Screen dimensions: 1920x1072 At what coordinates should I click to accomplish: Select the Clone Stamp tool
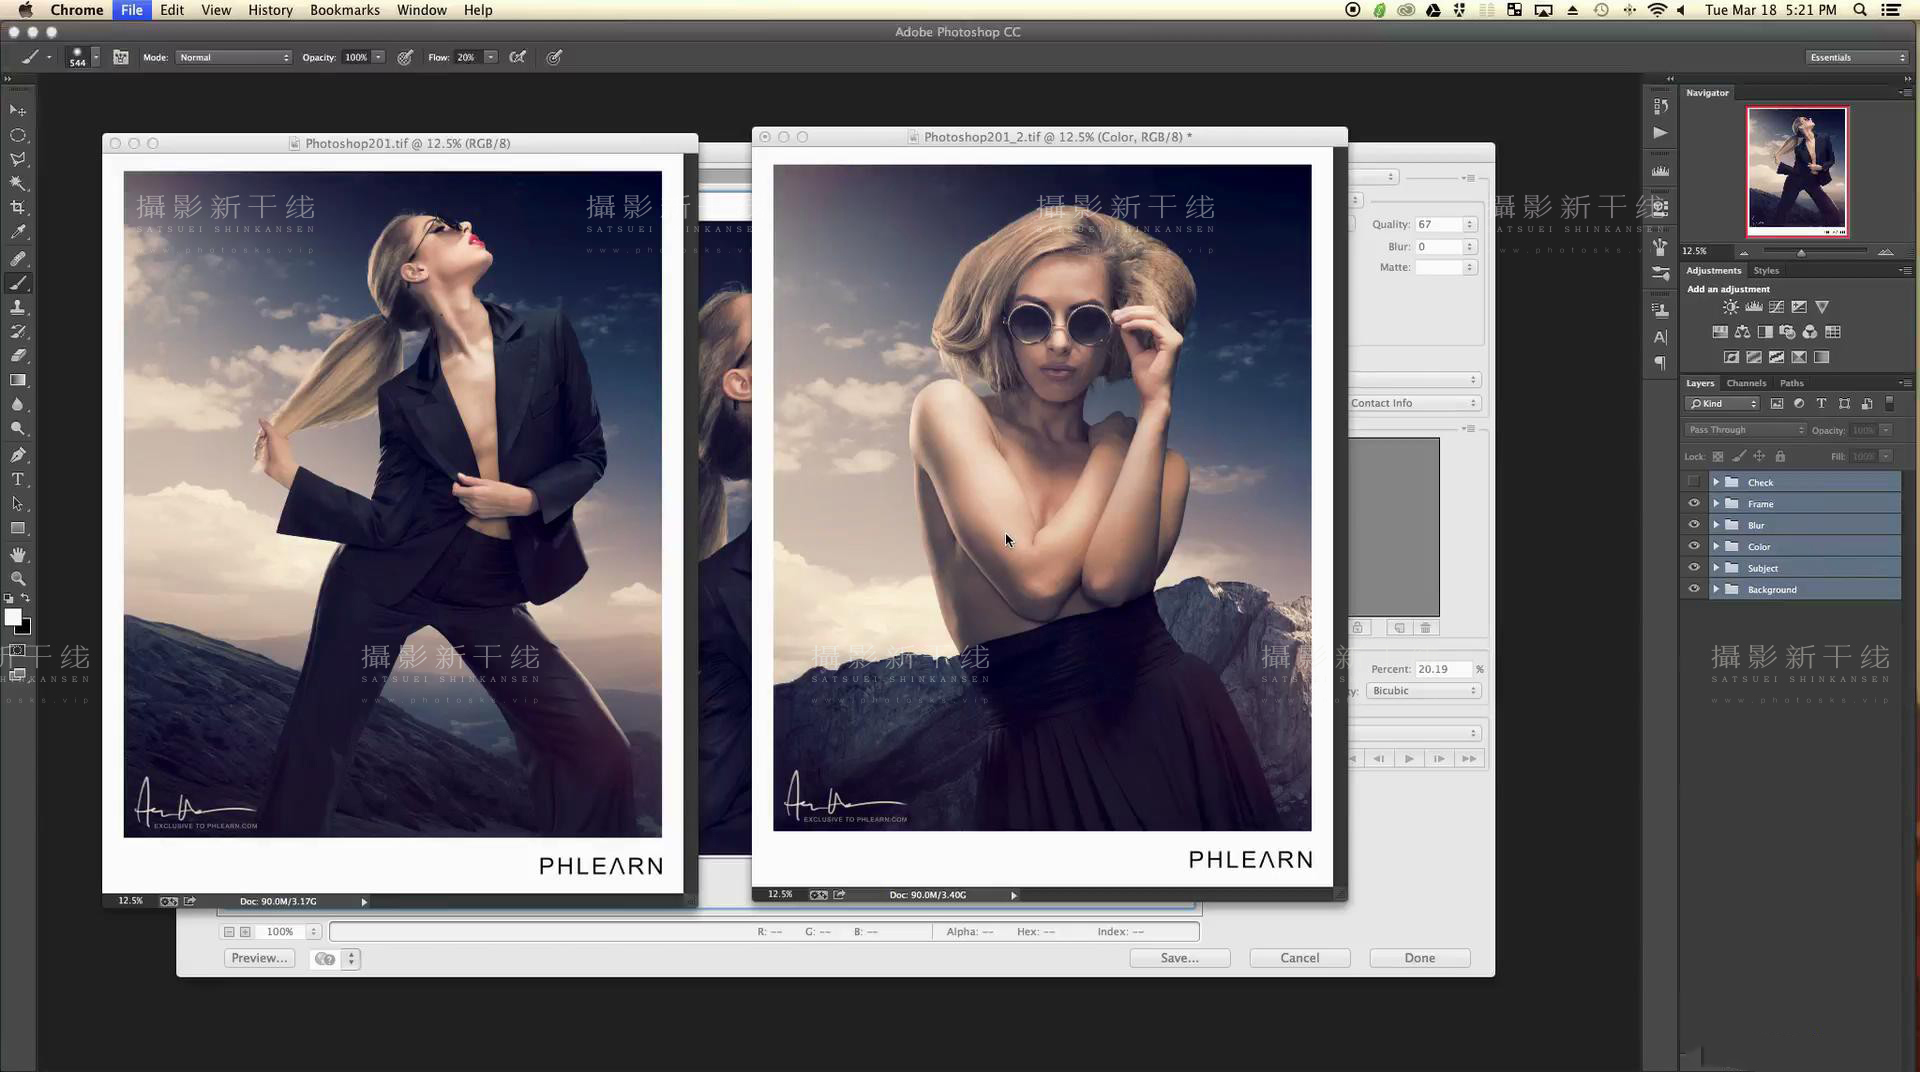coord(18,307)
